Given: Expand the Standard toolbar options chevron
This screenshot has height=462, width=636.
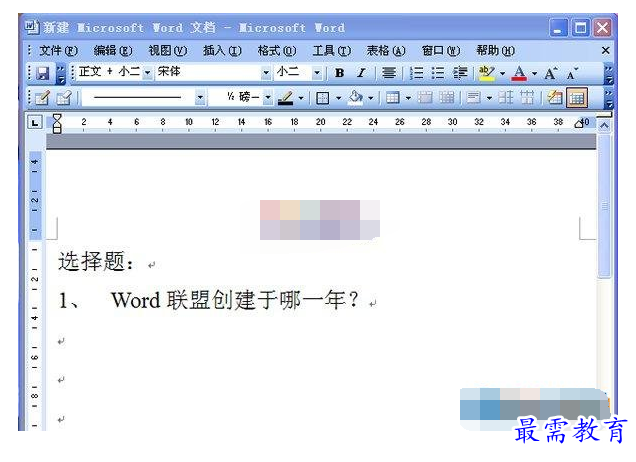Looking at the screenshot, I should (60, 74).
